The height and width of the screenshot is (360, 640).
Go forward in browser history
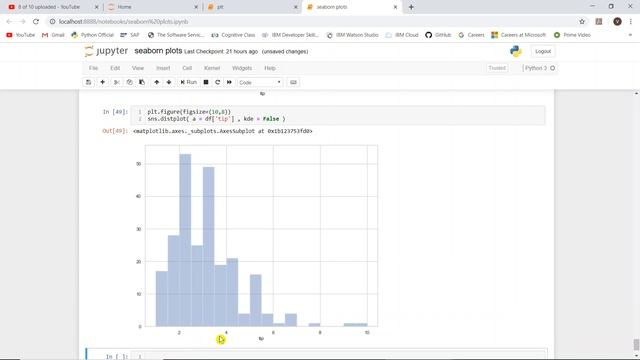(x=22, y=22)
